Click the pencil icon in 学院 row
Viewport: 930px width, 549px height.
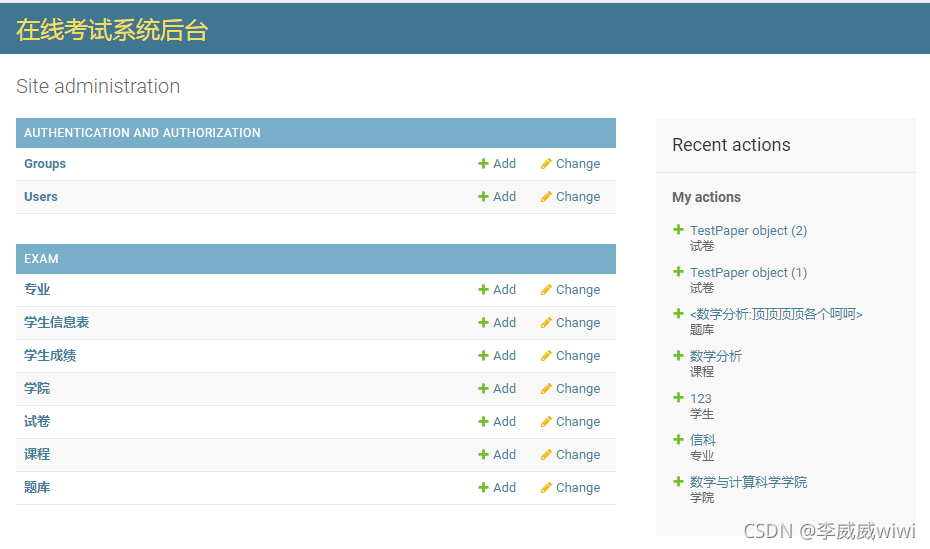click(546, 389)
